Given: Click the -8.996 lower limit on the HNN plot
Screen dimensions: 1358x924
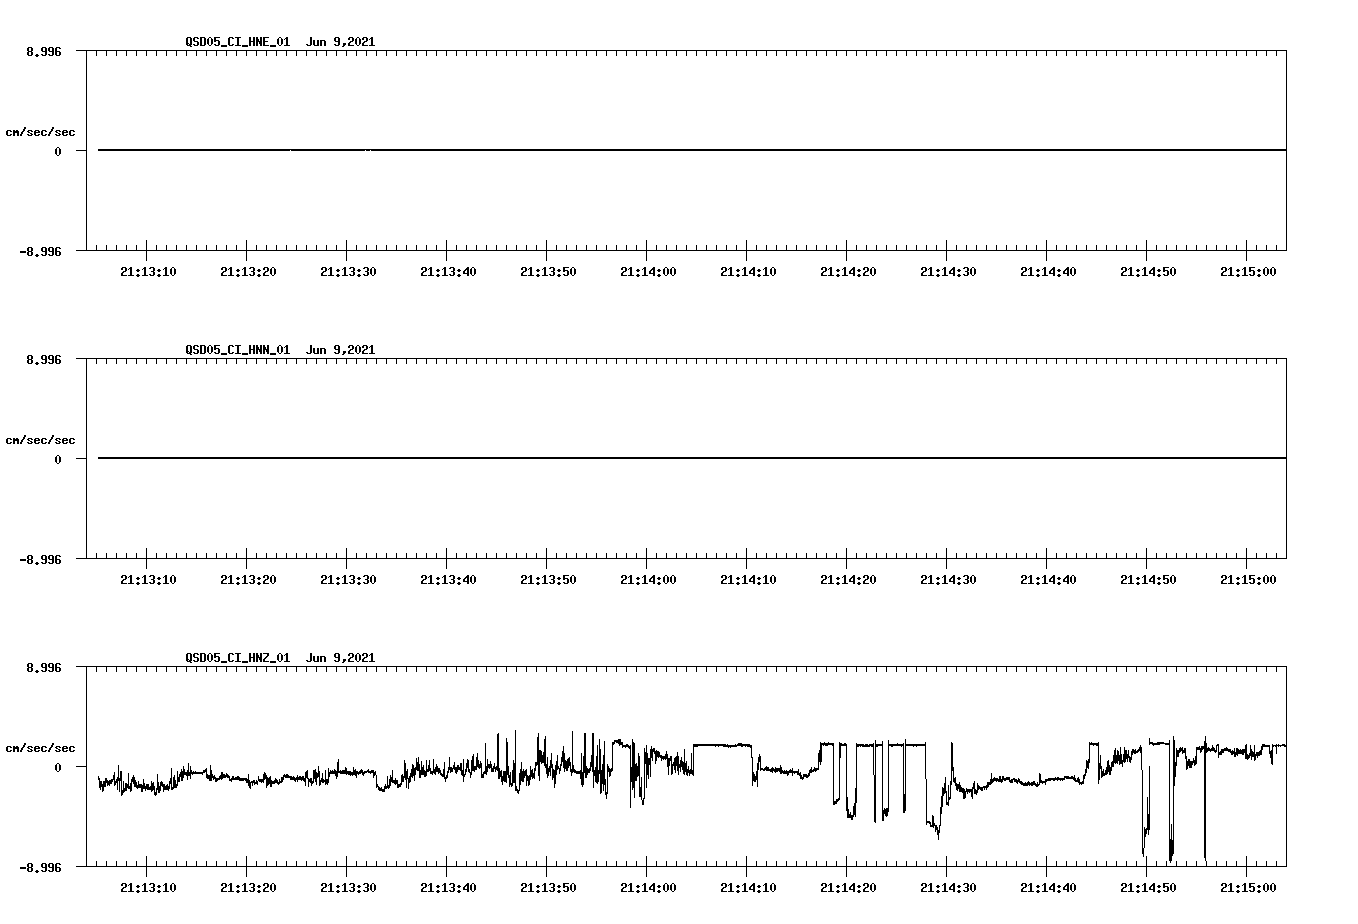Looking at the screenshot, I should click(41, 560).
